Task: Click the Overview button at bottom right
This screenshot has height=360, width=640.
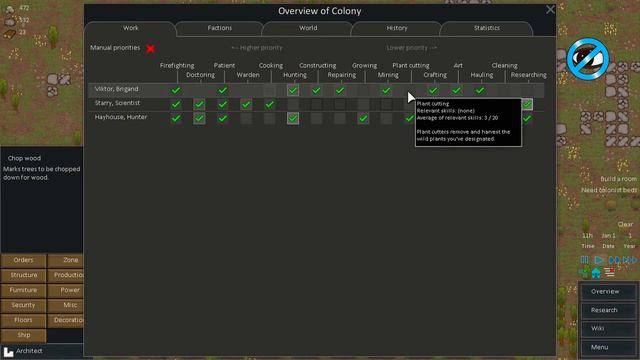Action: 609,292
